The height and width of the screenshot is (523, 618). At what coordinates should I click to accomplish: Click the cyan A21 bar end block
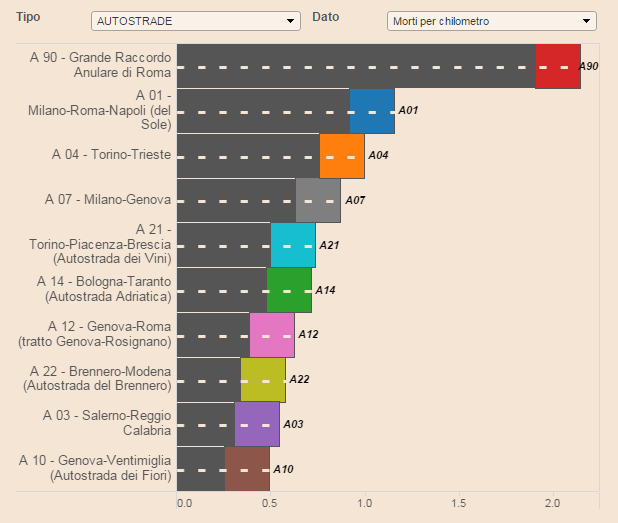pyautogui.click(x=293, y=245)
